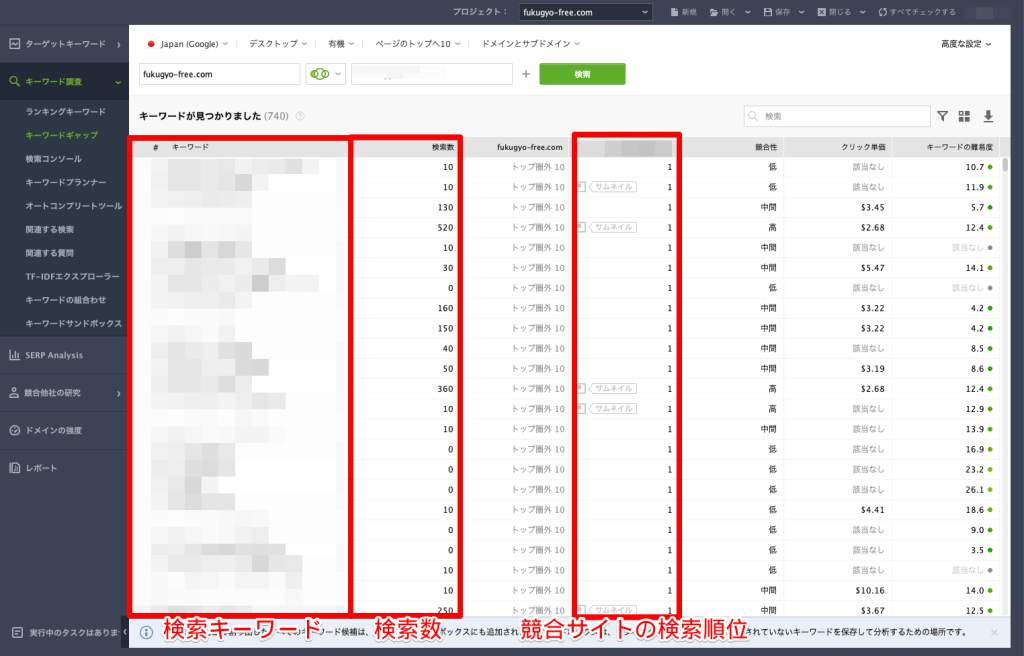The width and height of the screenshot is (1024, 656).
Task: Select キーワードの組合わせ in the sidebar
Action: pyautogui.click(x=65, y=300)
